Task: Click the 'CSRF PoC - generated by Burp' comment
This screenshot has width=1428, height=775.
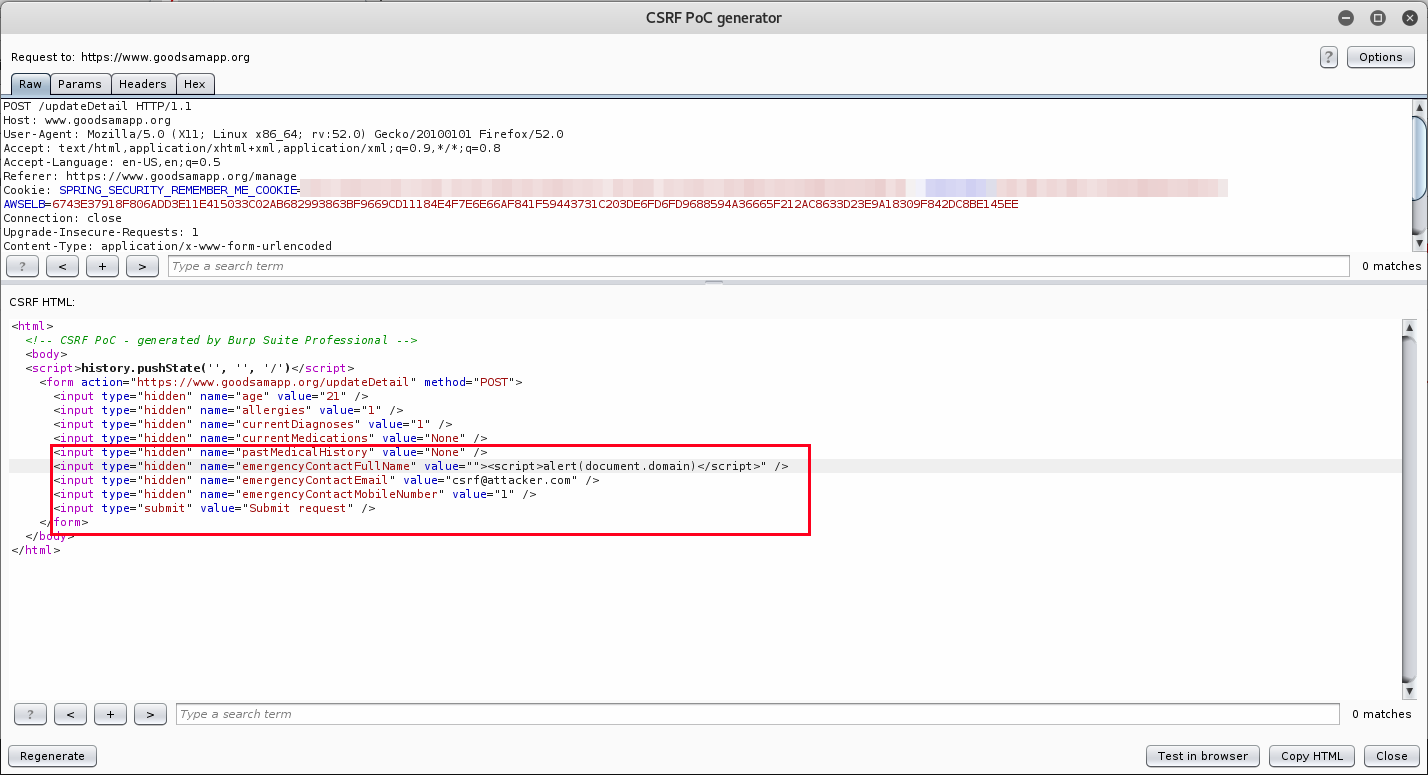Action: 222,340
